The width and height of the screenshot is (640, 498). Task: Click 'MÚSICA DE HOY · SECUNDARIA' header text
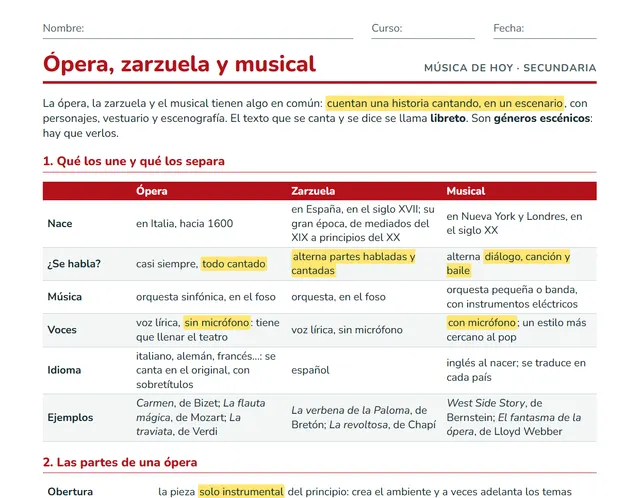pos(510,68)
